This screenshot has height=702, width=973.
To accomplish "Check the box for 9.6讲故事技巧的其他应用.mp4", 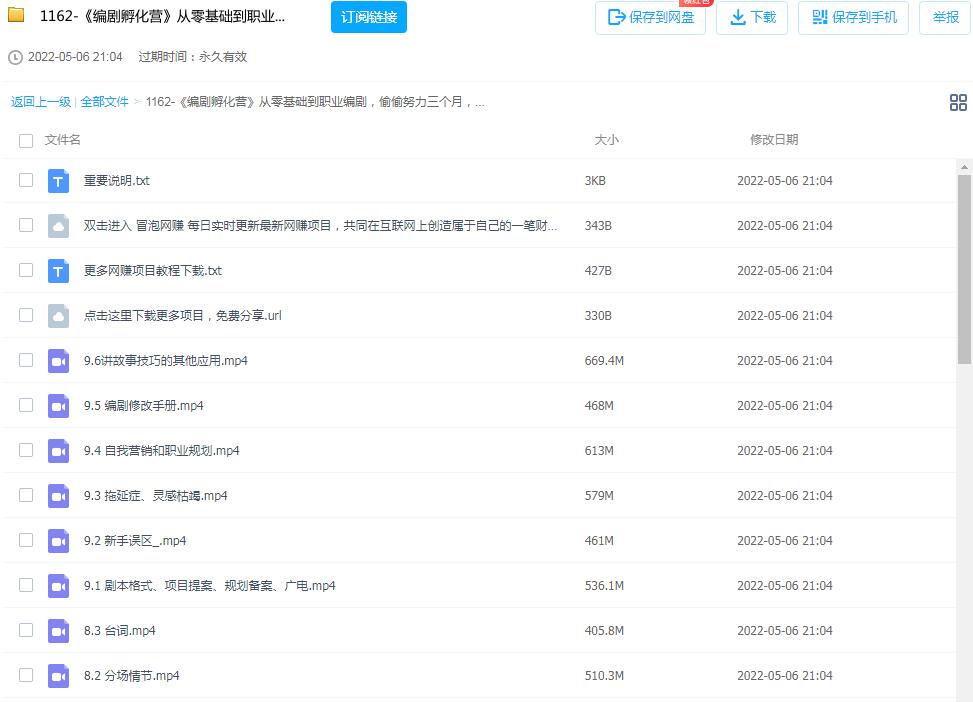I will (26, 360).
